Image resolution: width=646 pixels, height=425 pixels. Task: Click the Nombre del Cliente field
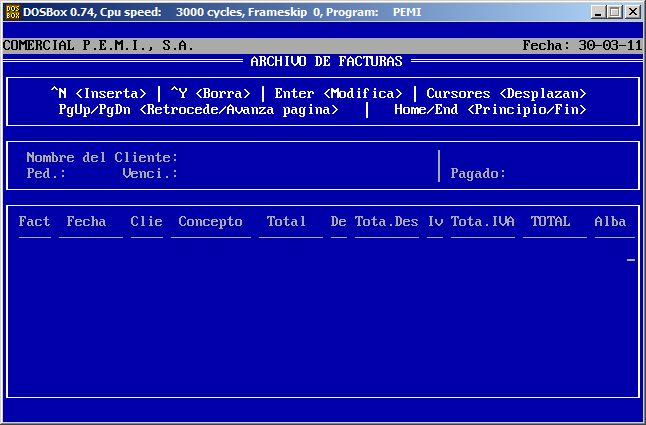coord(102,157)
